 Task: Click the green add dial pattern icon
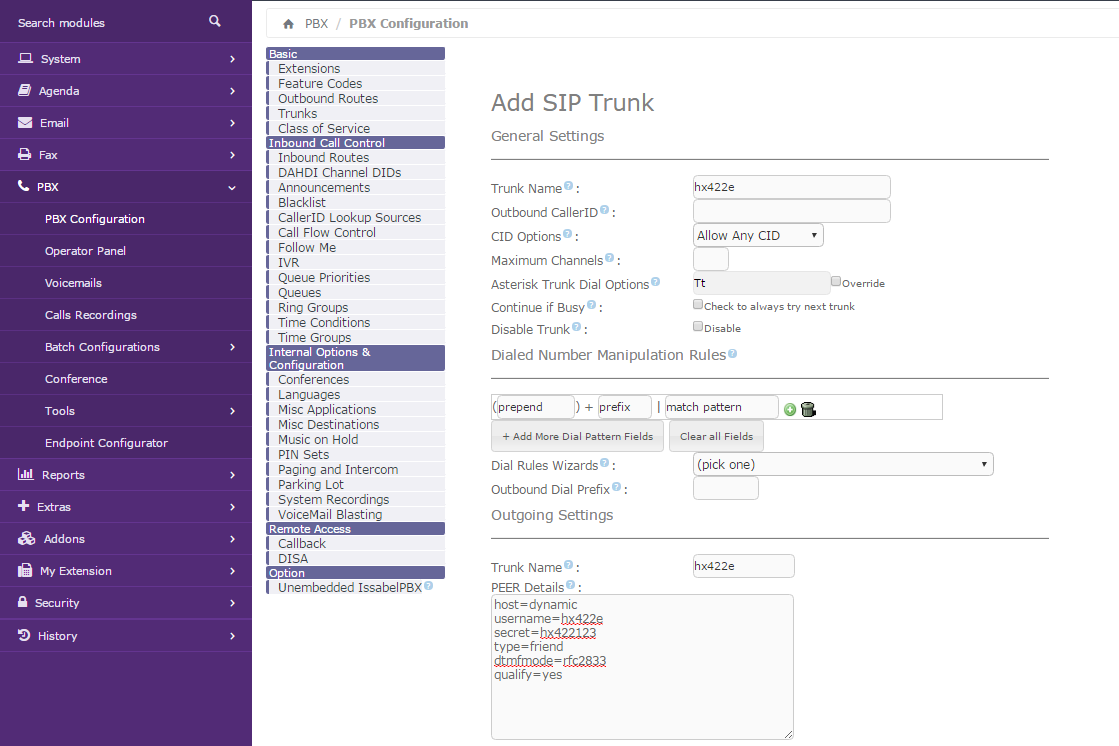790,409
